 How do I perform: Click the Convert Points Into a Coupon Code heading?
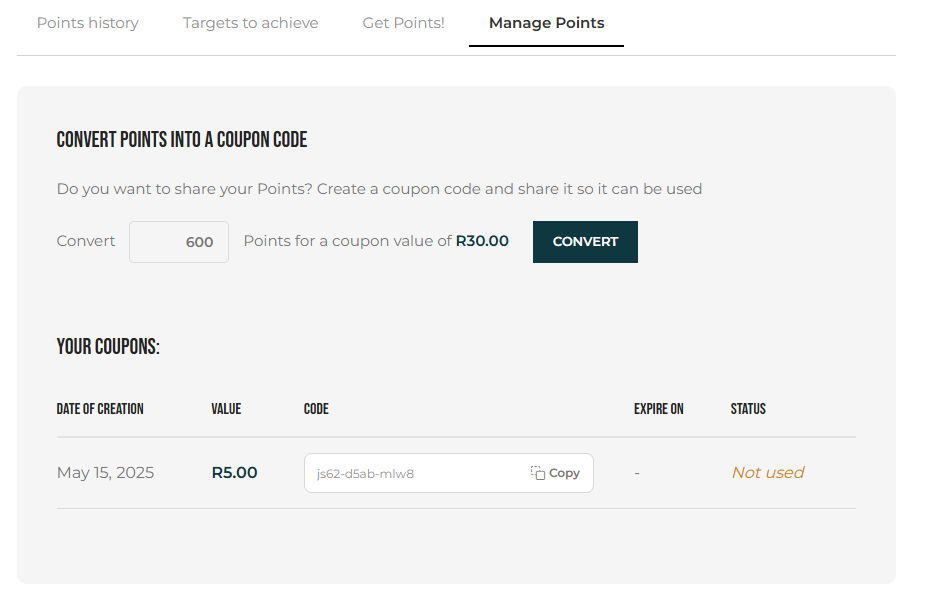(181, 140)
